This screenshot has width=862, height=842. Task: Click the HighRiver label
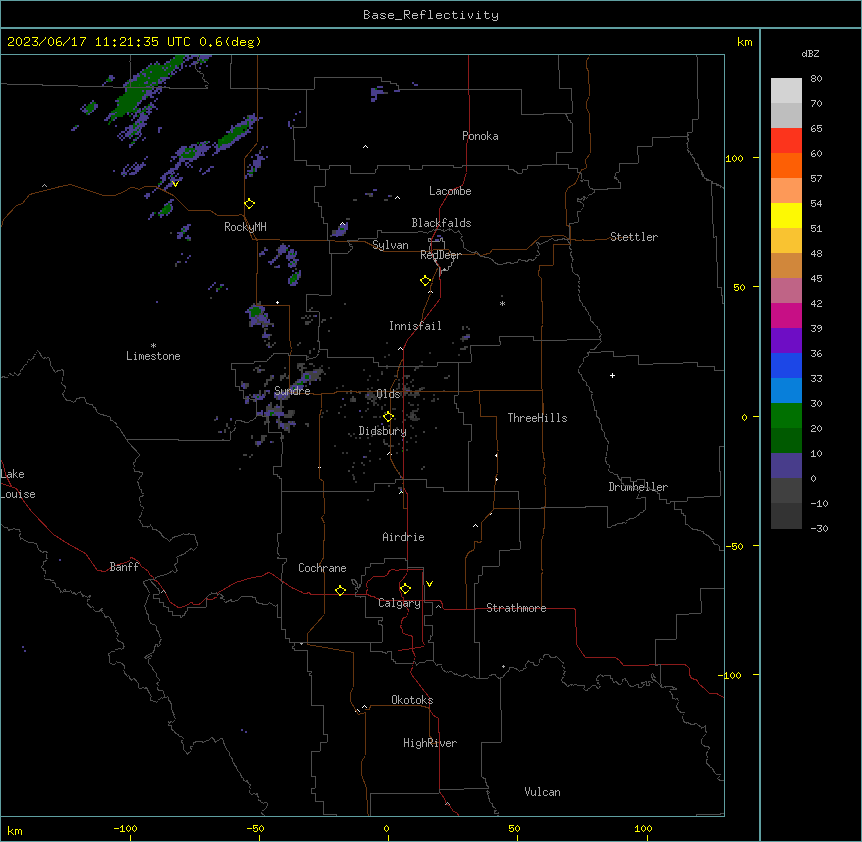click(430, 743)
